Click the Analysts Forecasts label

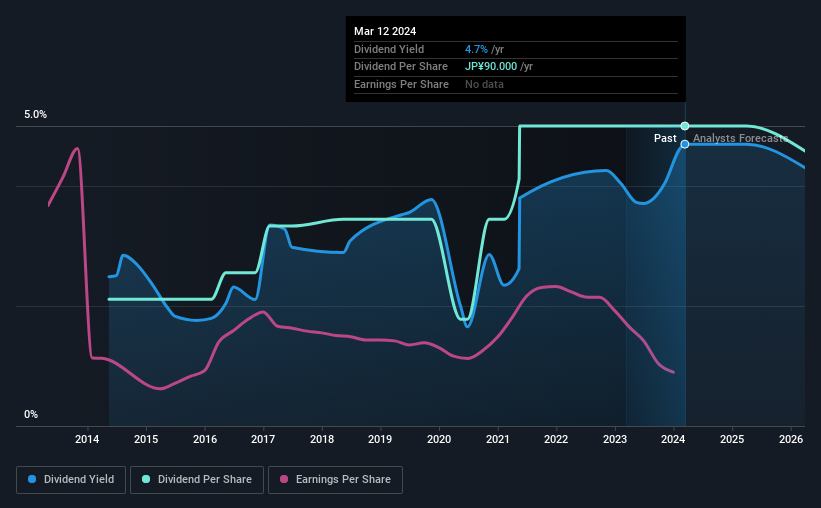pyautogui.click(x=740, y=138)
